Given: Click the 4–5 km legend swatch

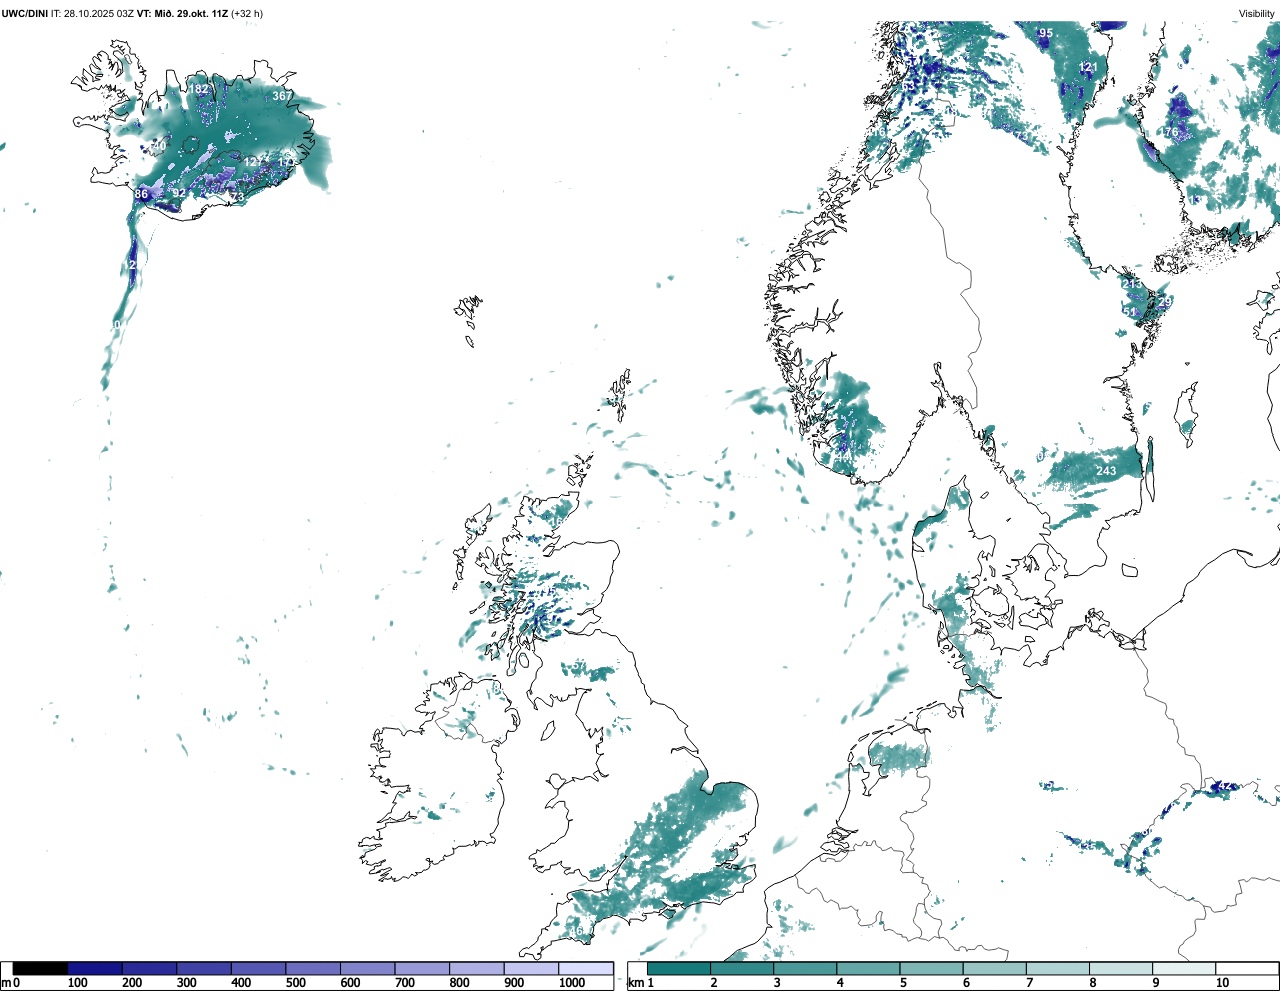Looking at the screenshot, I should tap(868, 969).
